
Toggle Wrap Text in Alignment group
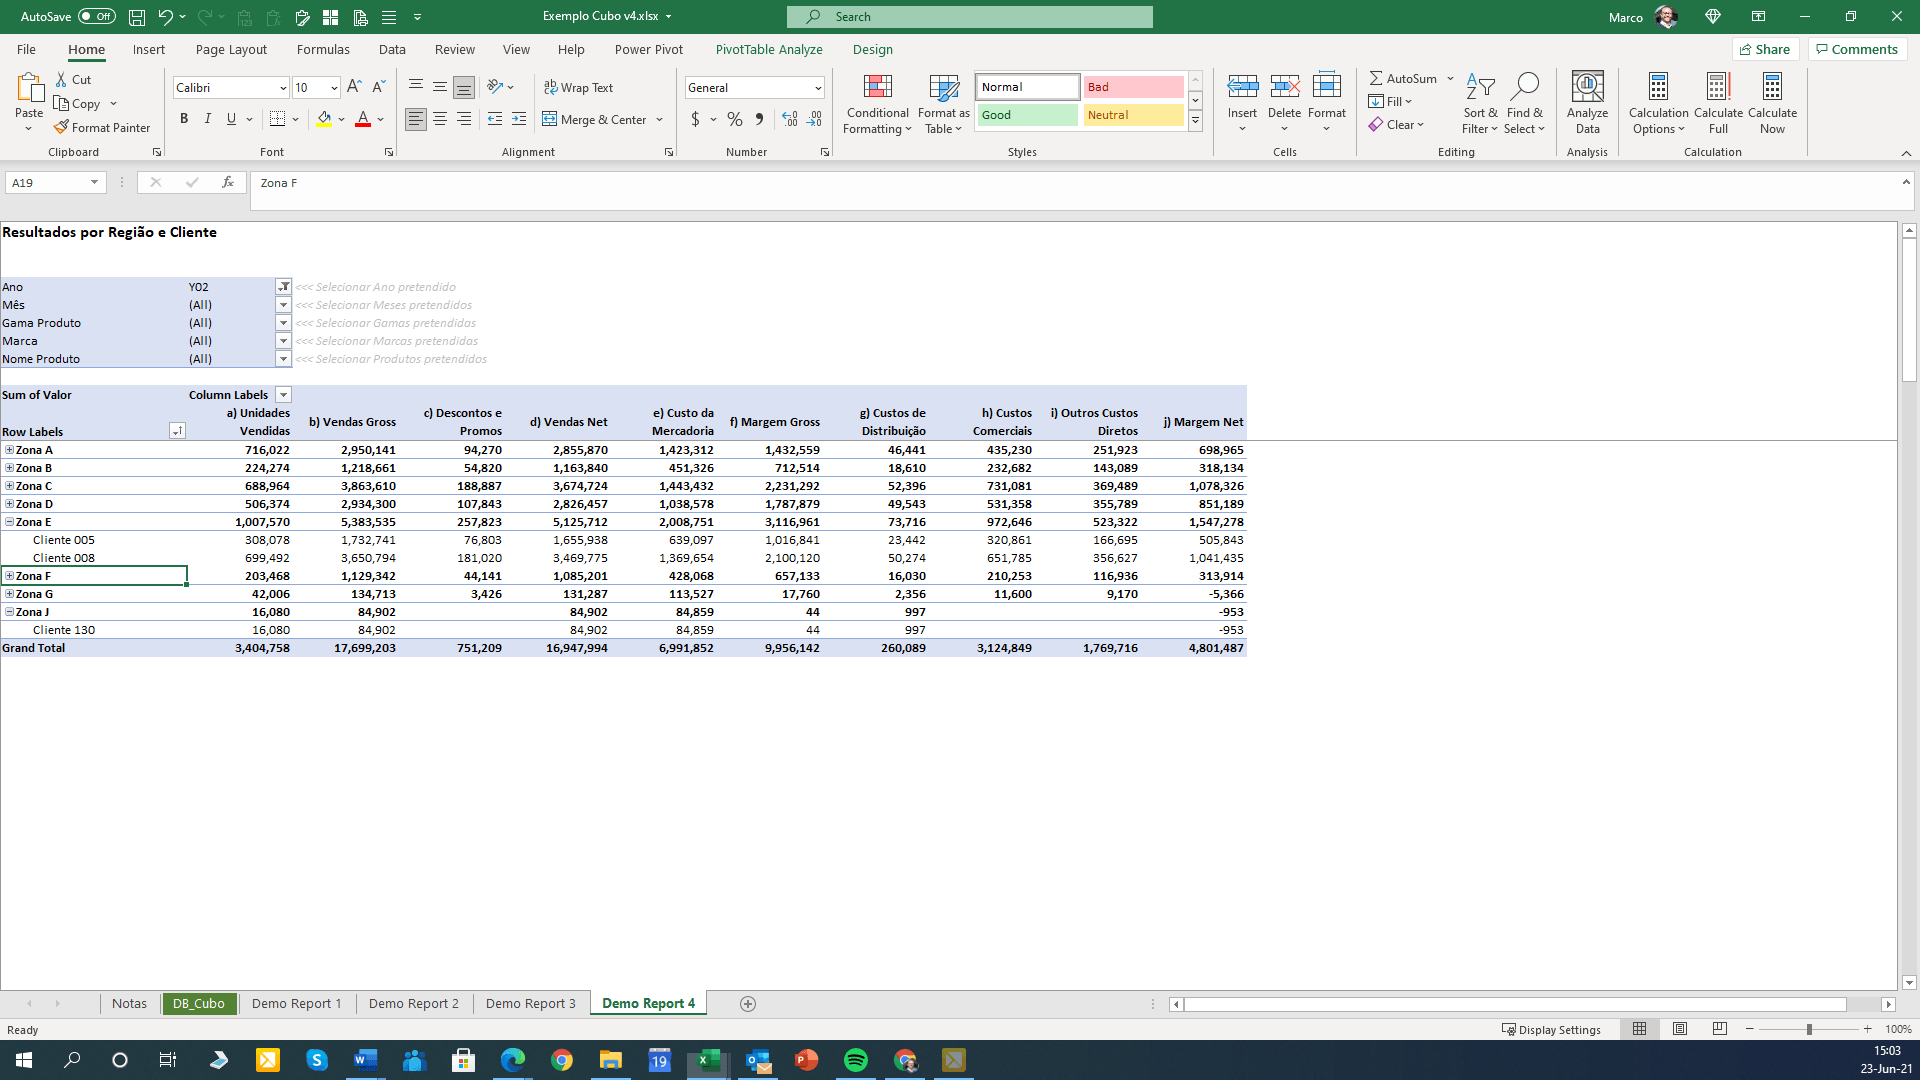[578, 88]
